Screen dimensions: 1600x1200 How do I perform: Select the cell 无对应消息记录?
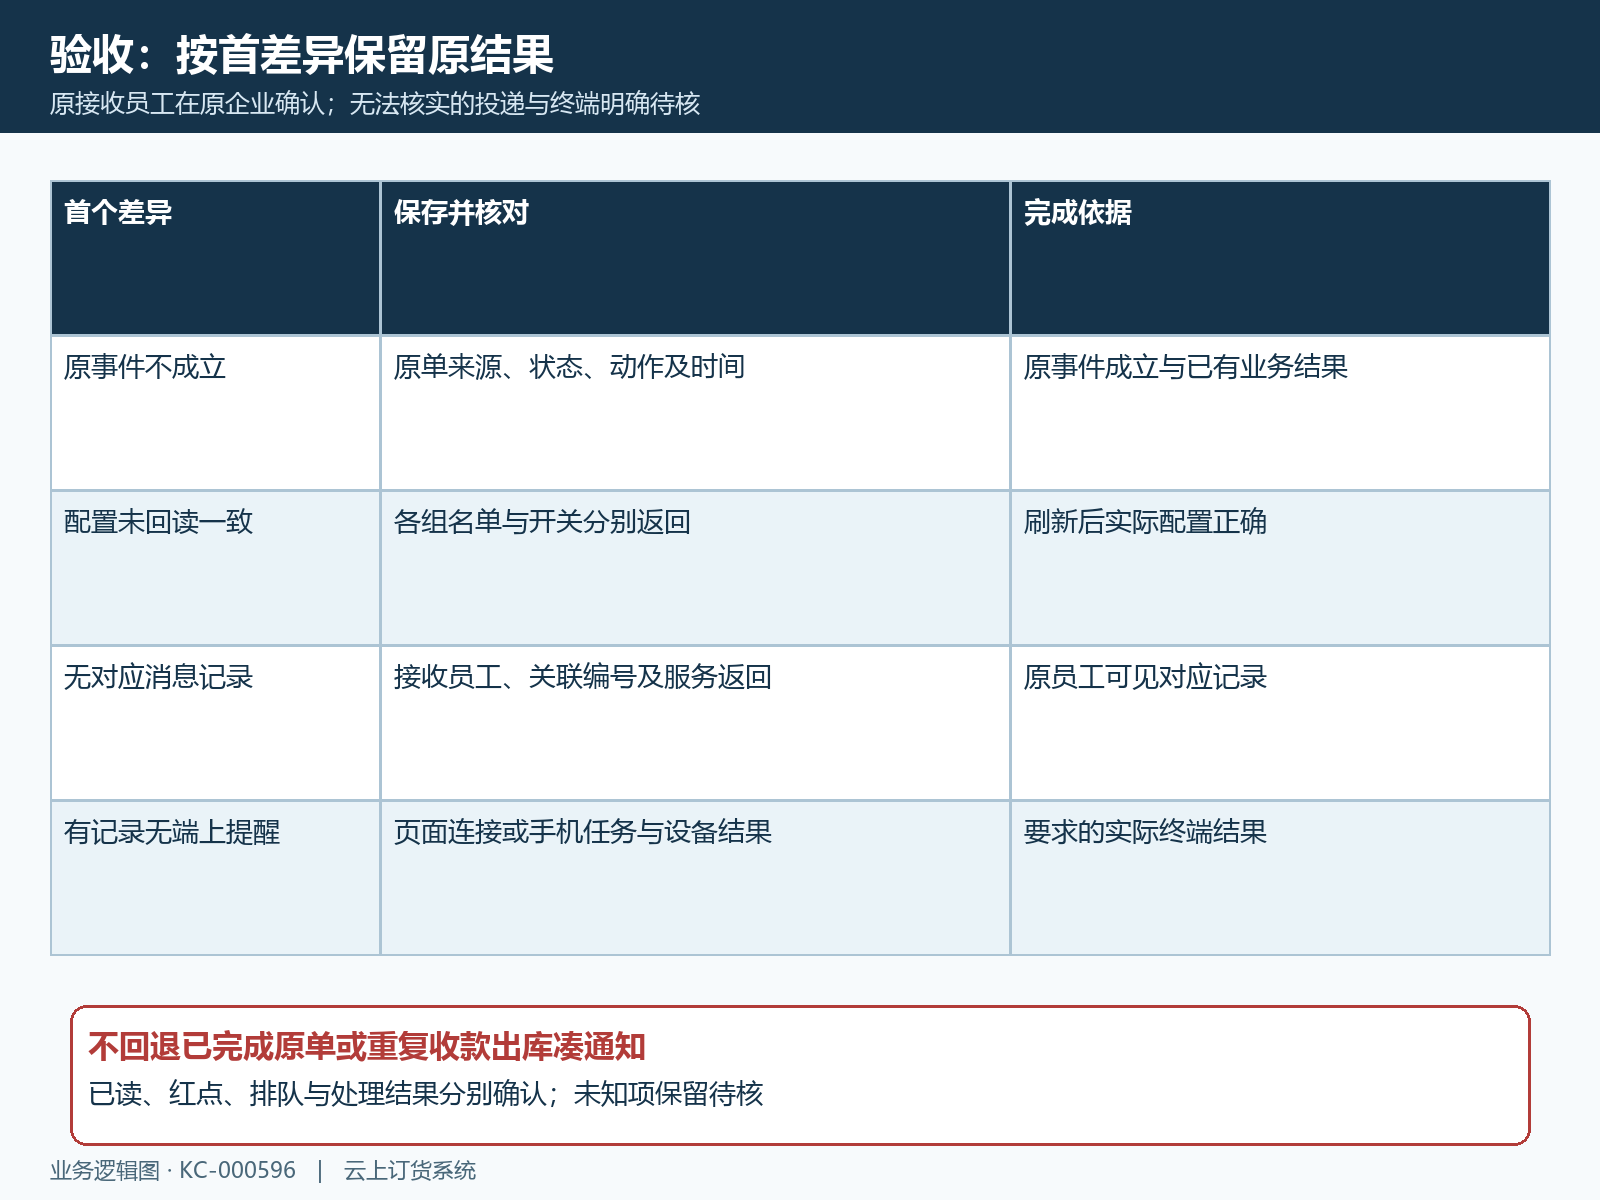pyautogui.click(x=215, y=723)
